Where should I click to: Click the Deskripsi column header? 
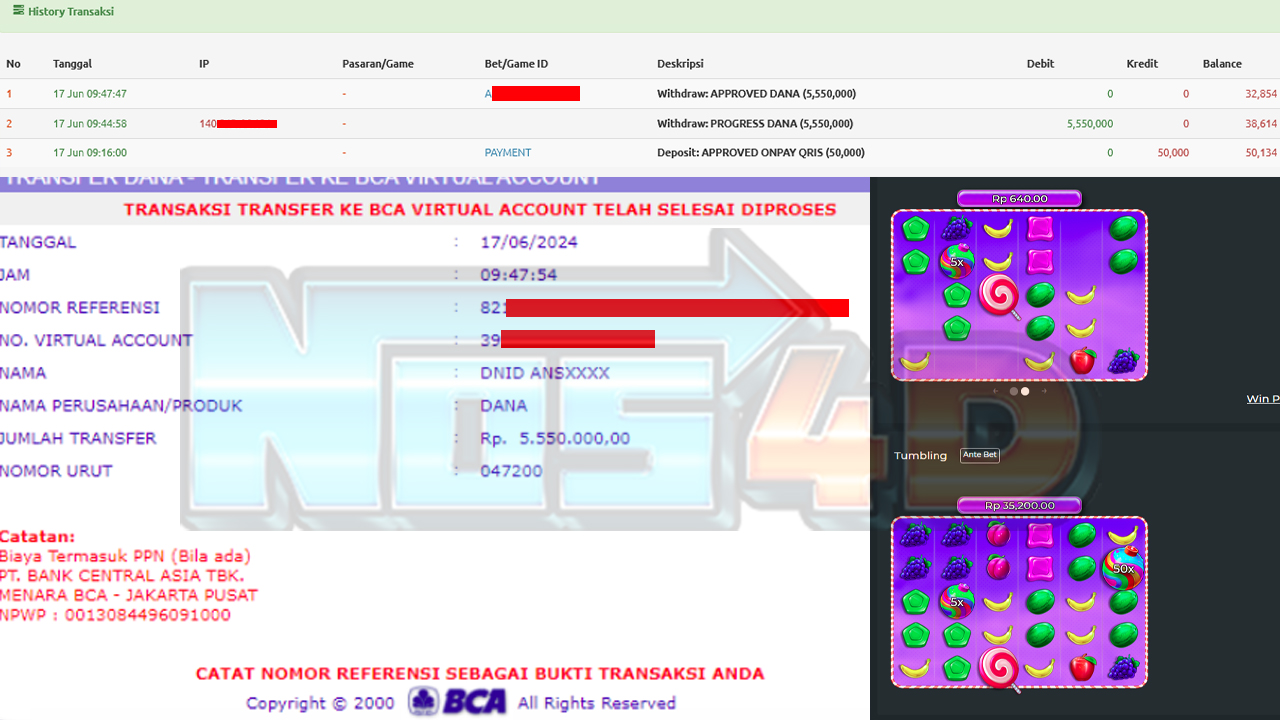click(680, 64)
